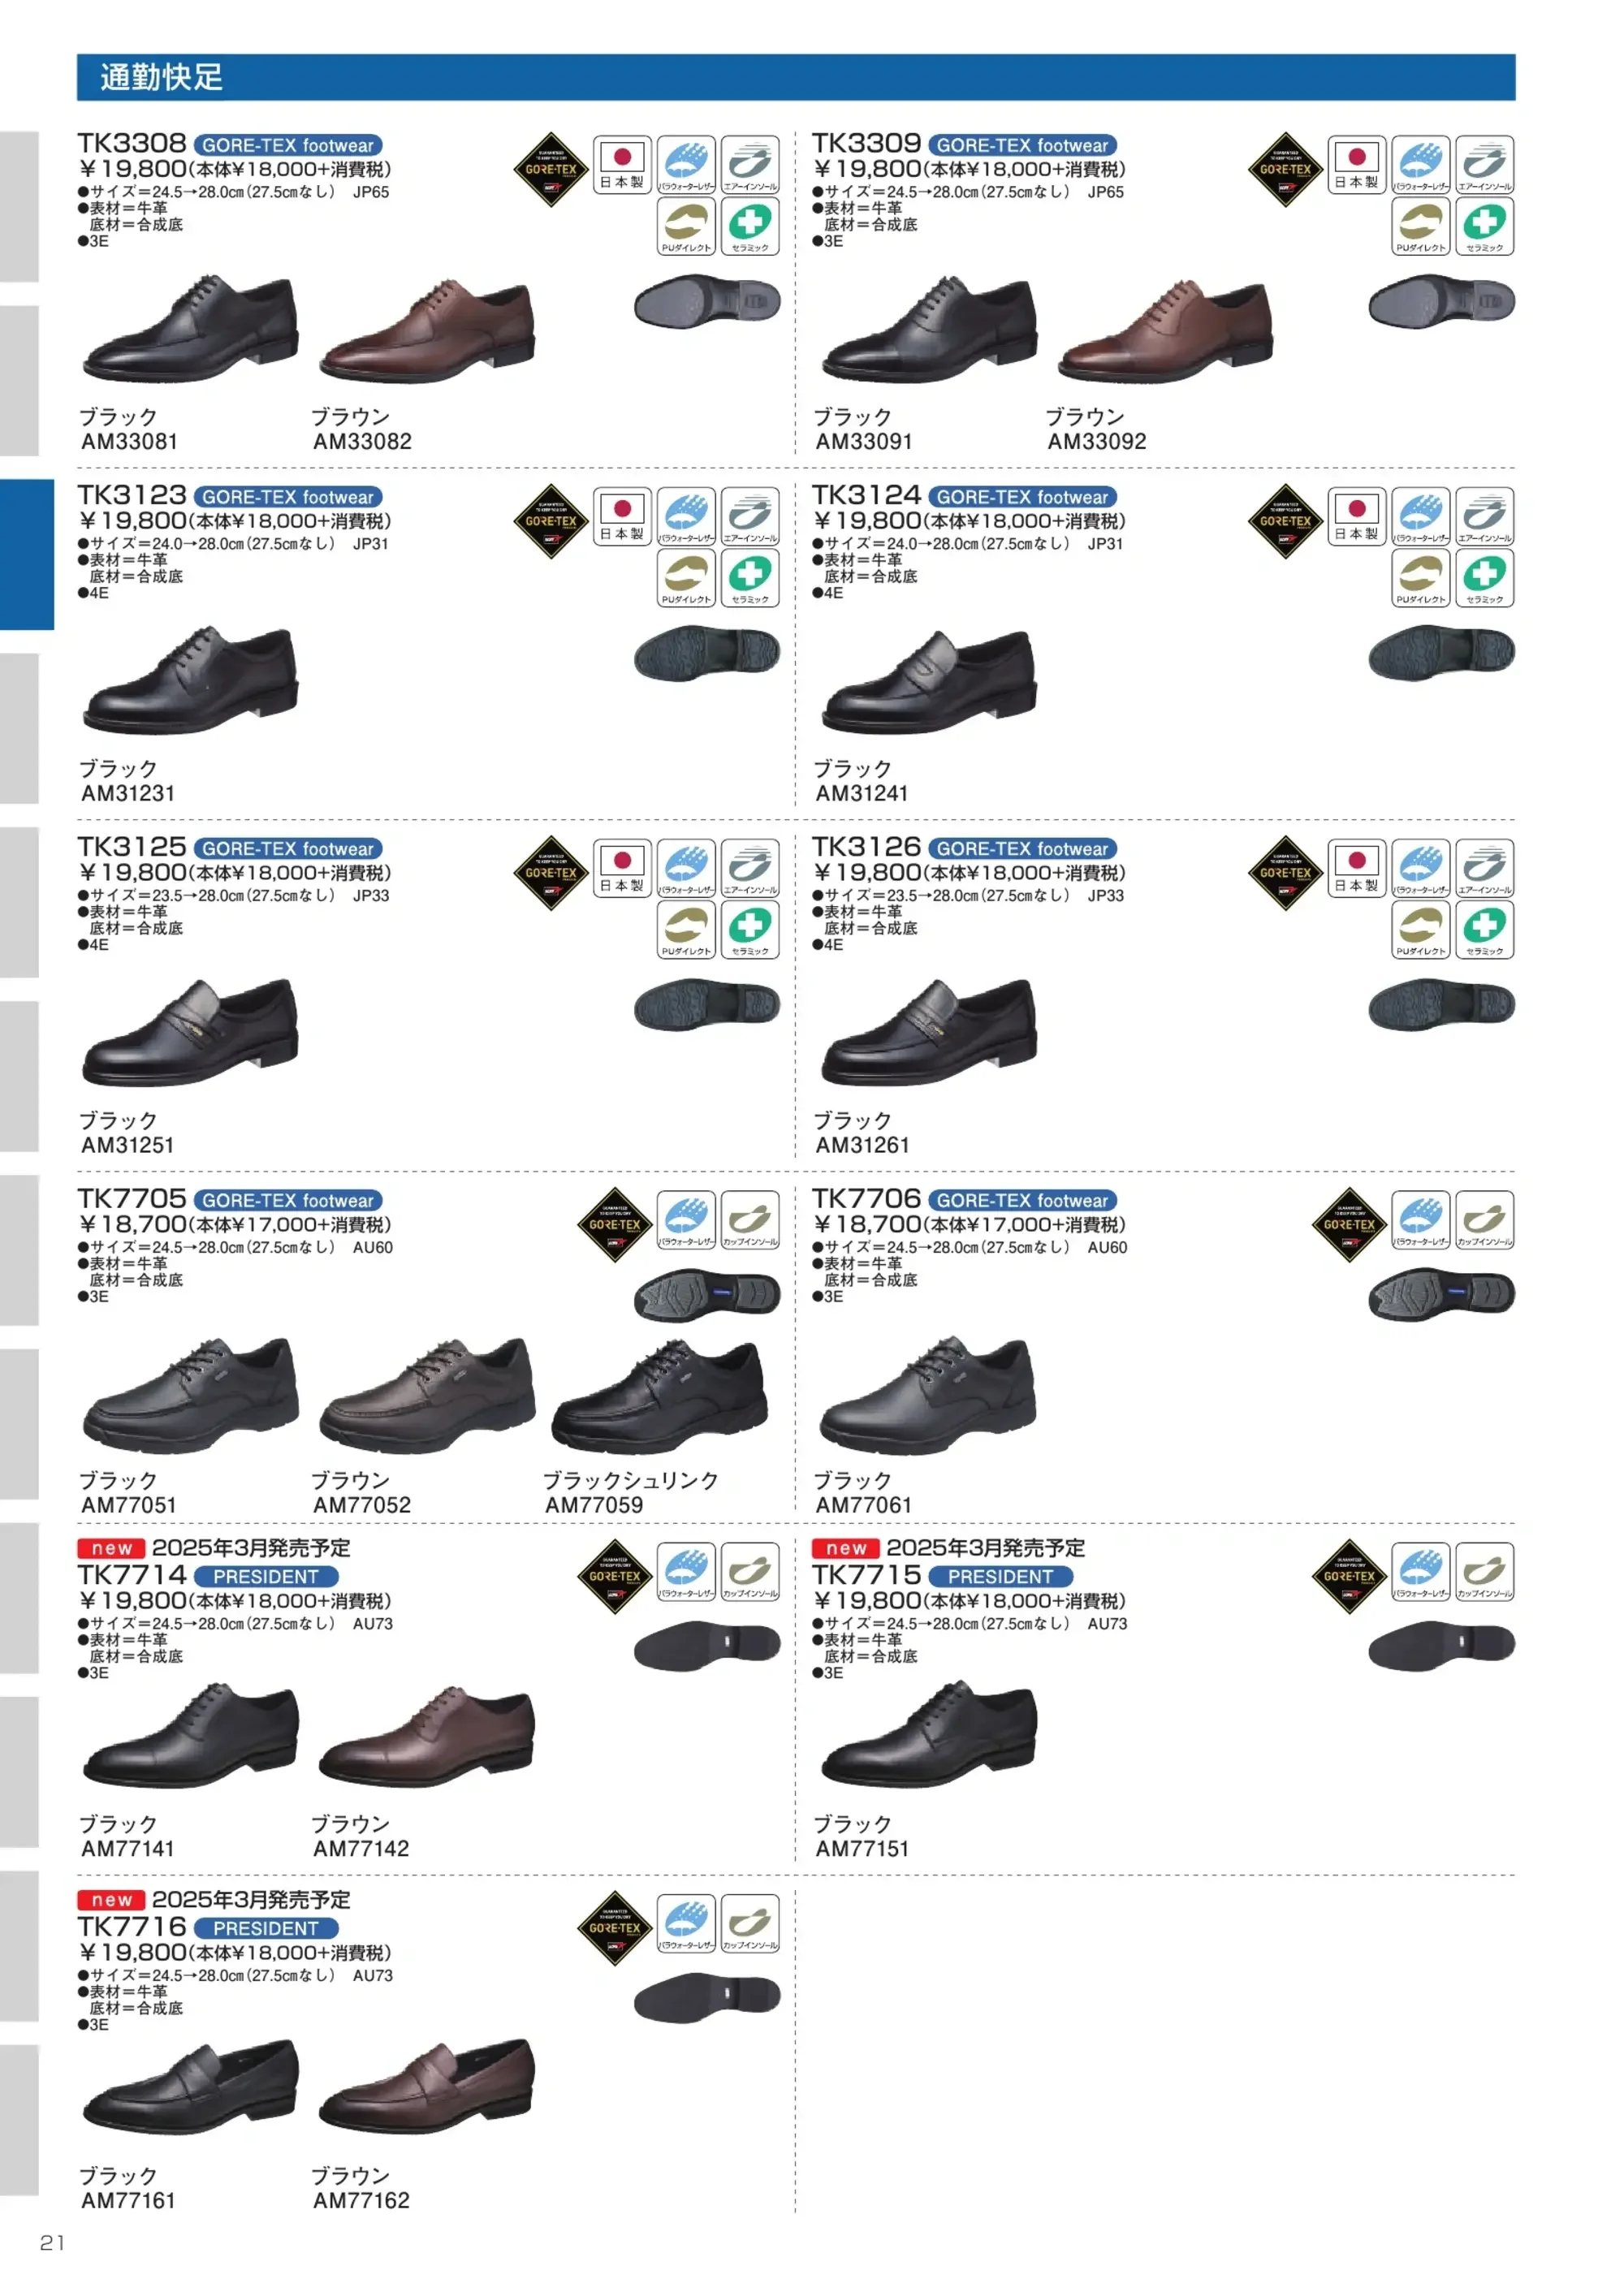Image resolution: width=1624 pixels, height=2296 pixels.
Task: Select the brown loafer AM77162 image
Action: tap(427, 2088)
